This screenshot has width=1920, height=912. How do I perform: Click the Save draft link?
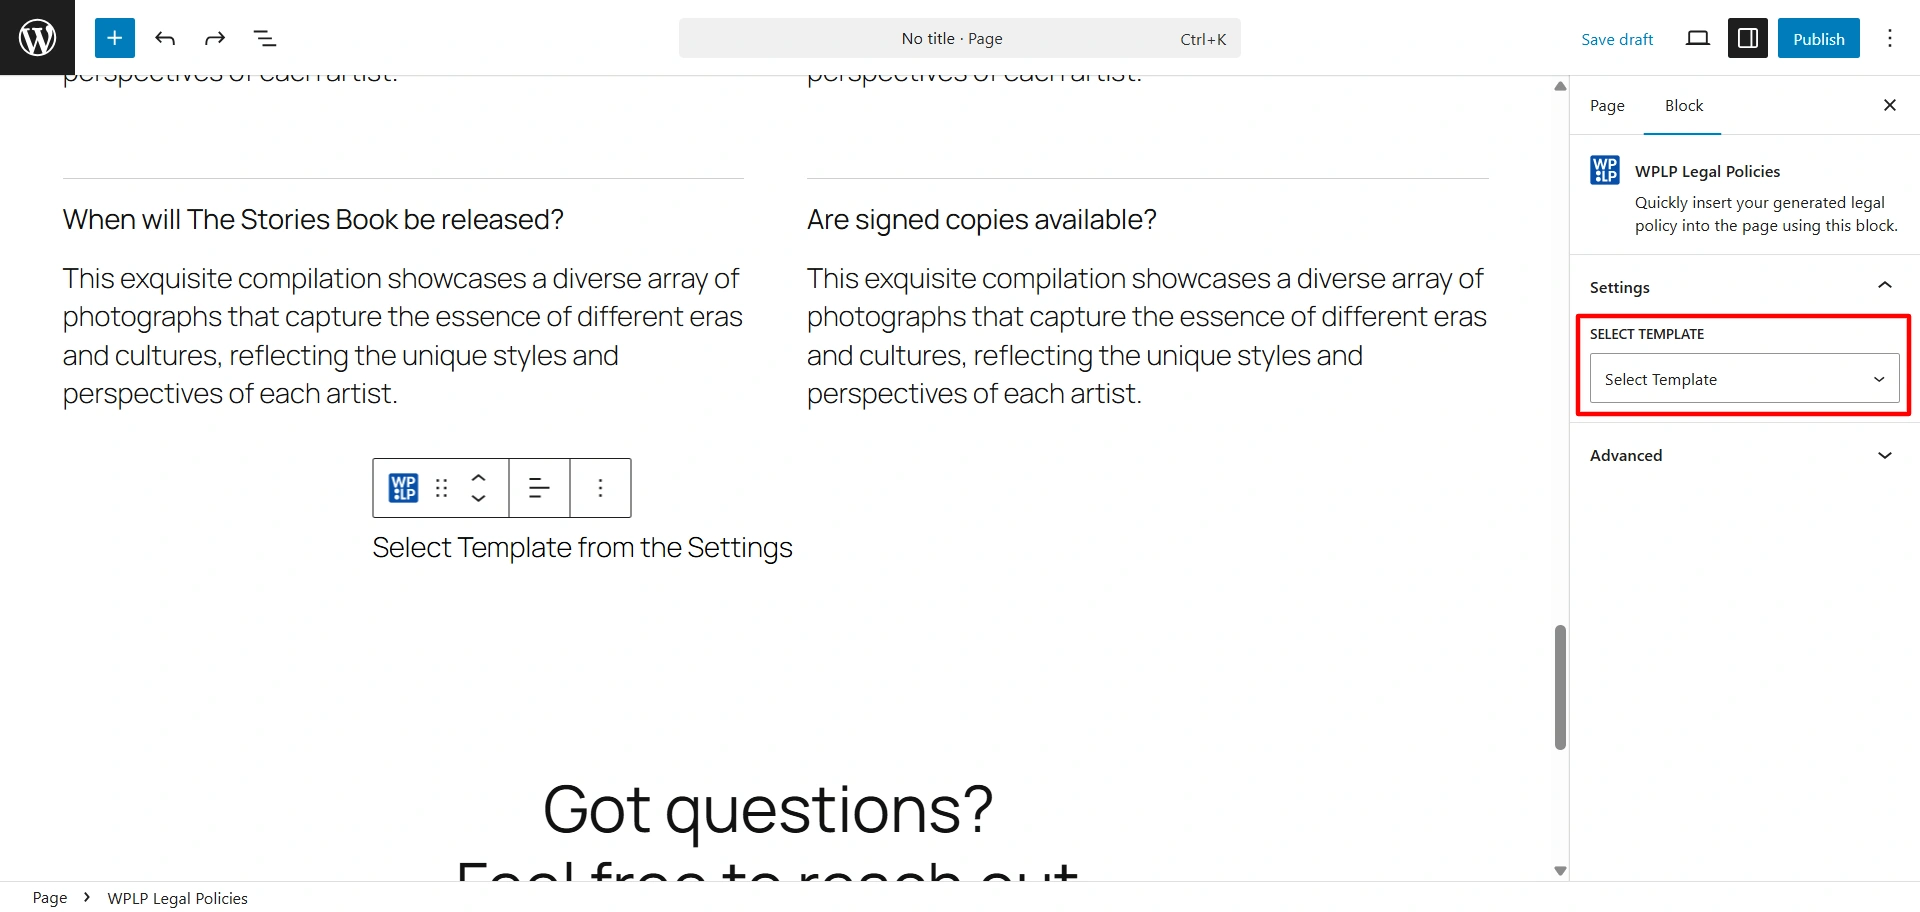click(x=1616, y=38)
